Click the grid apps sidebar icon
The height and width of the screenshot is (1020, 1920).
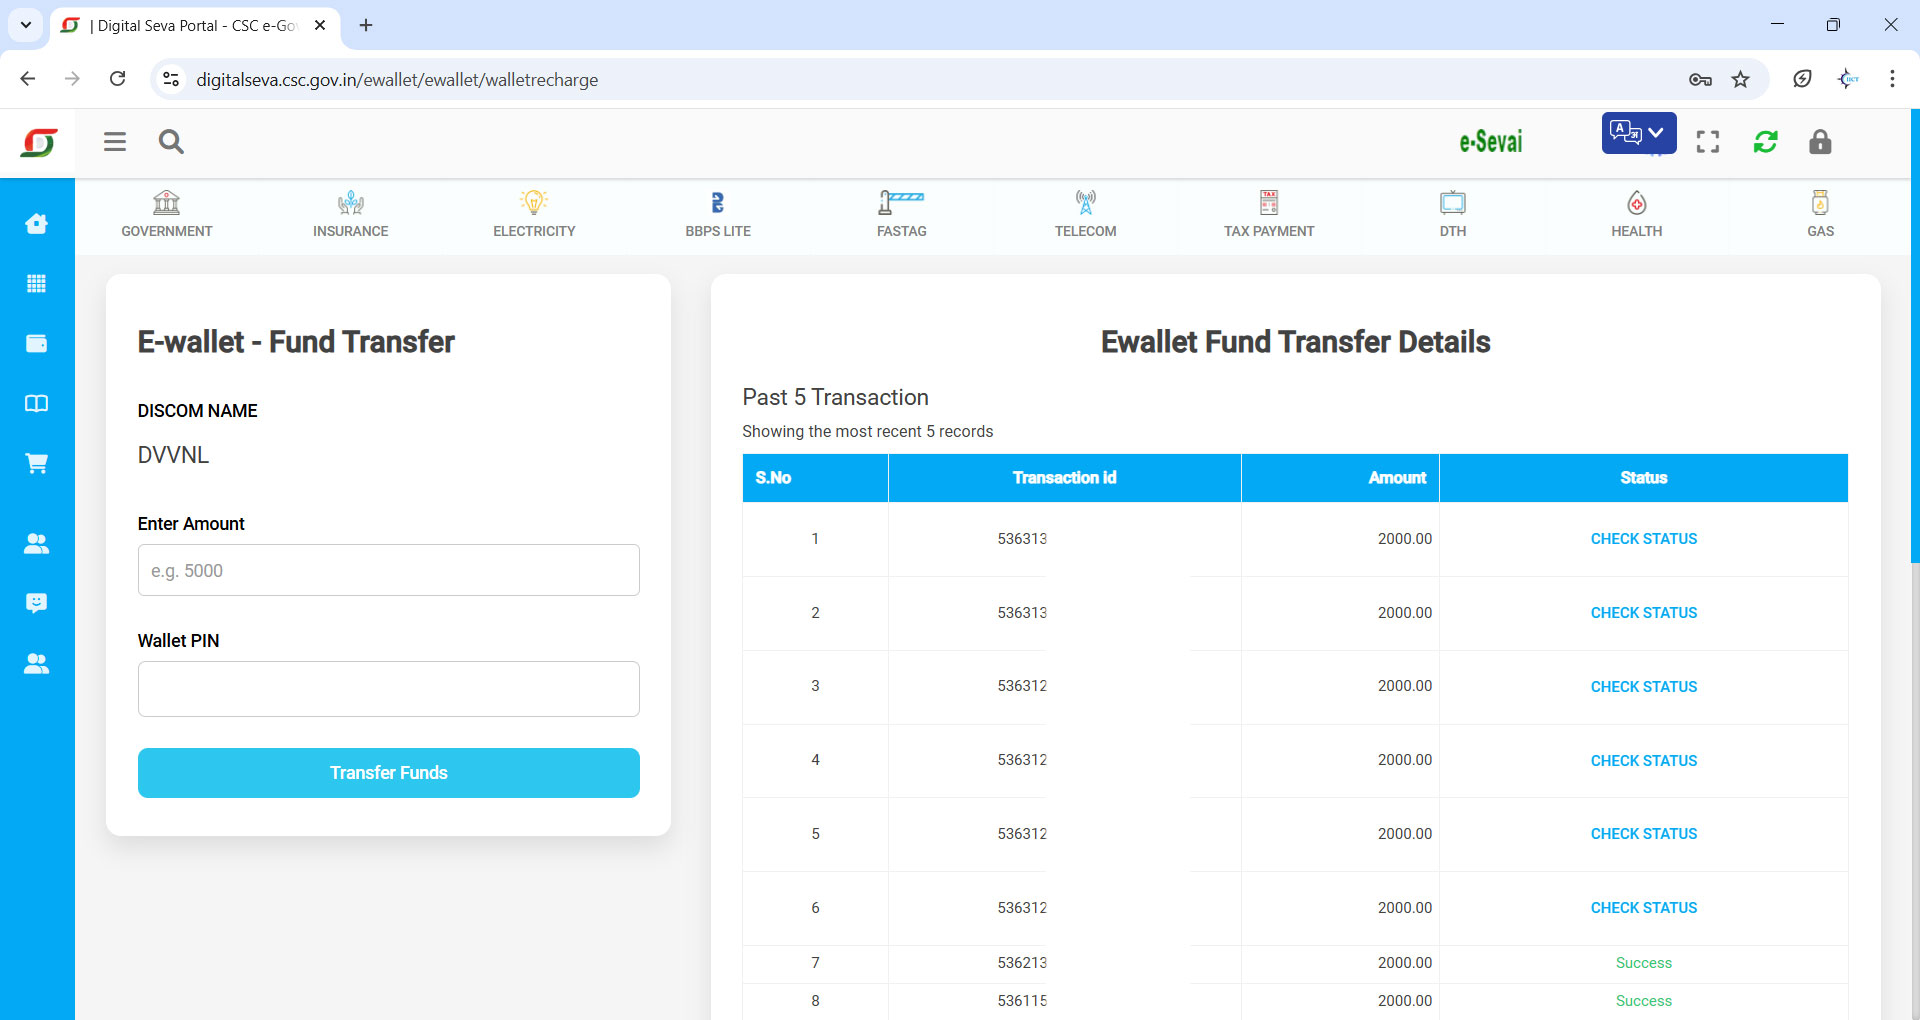coord(37,284)
